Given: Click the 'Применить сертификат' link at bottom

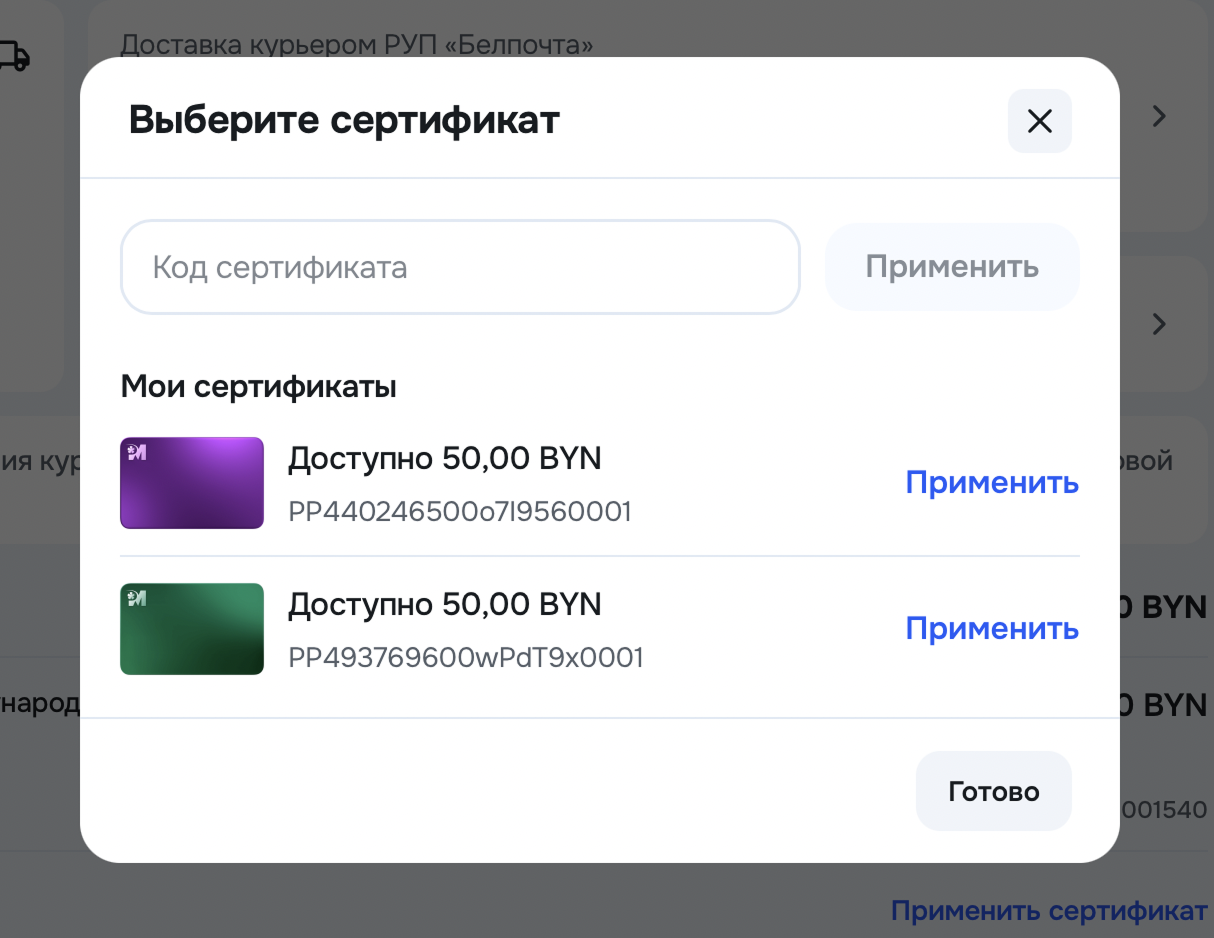Looking at the screenshot, I should click(x=1049, y=911).
